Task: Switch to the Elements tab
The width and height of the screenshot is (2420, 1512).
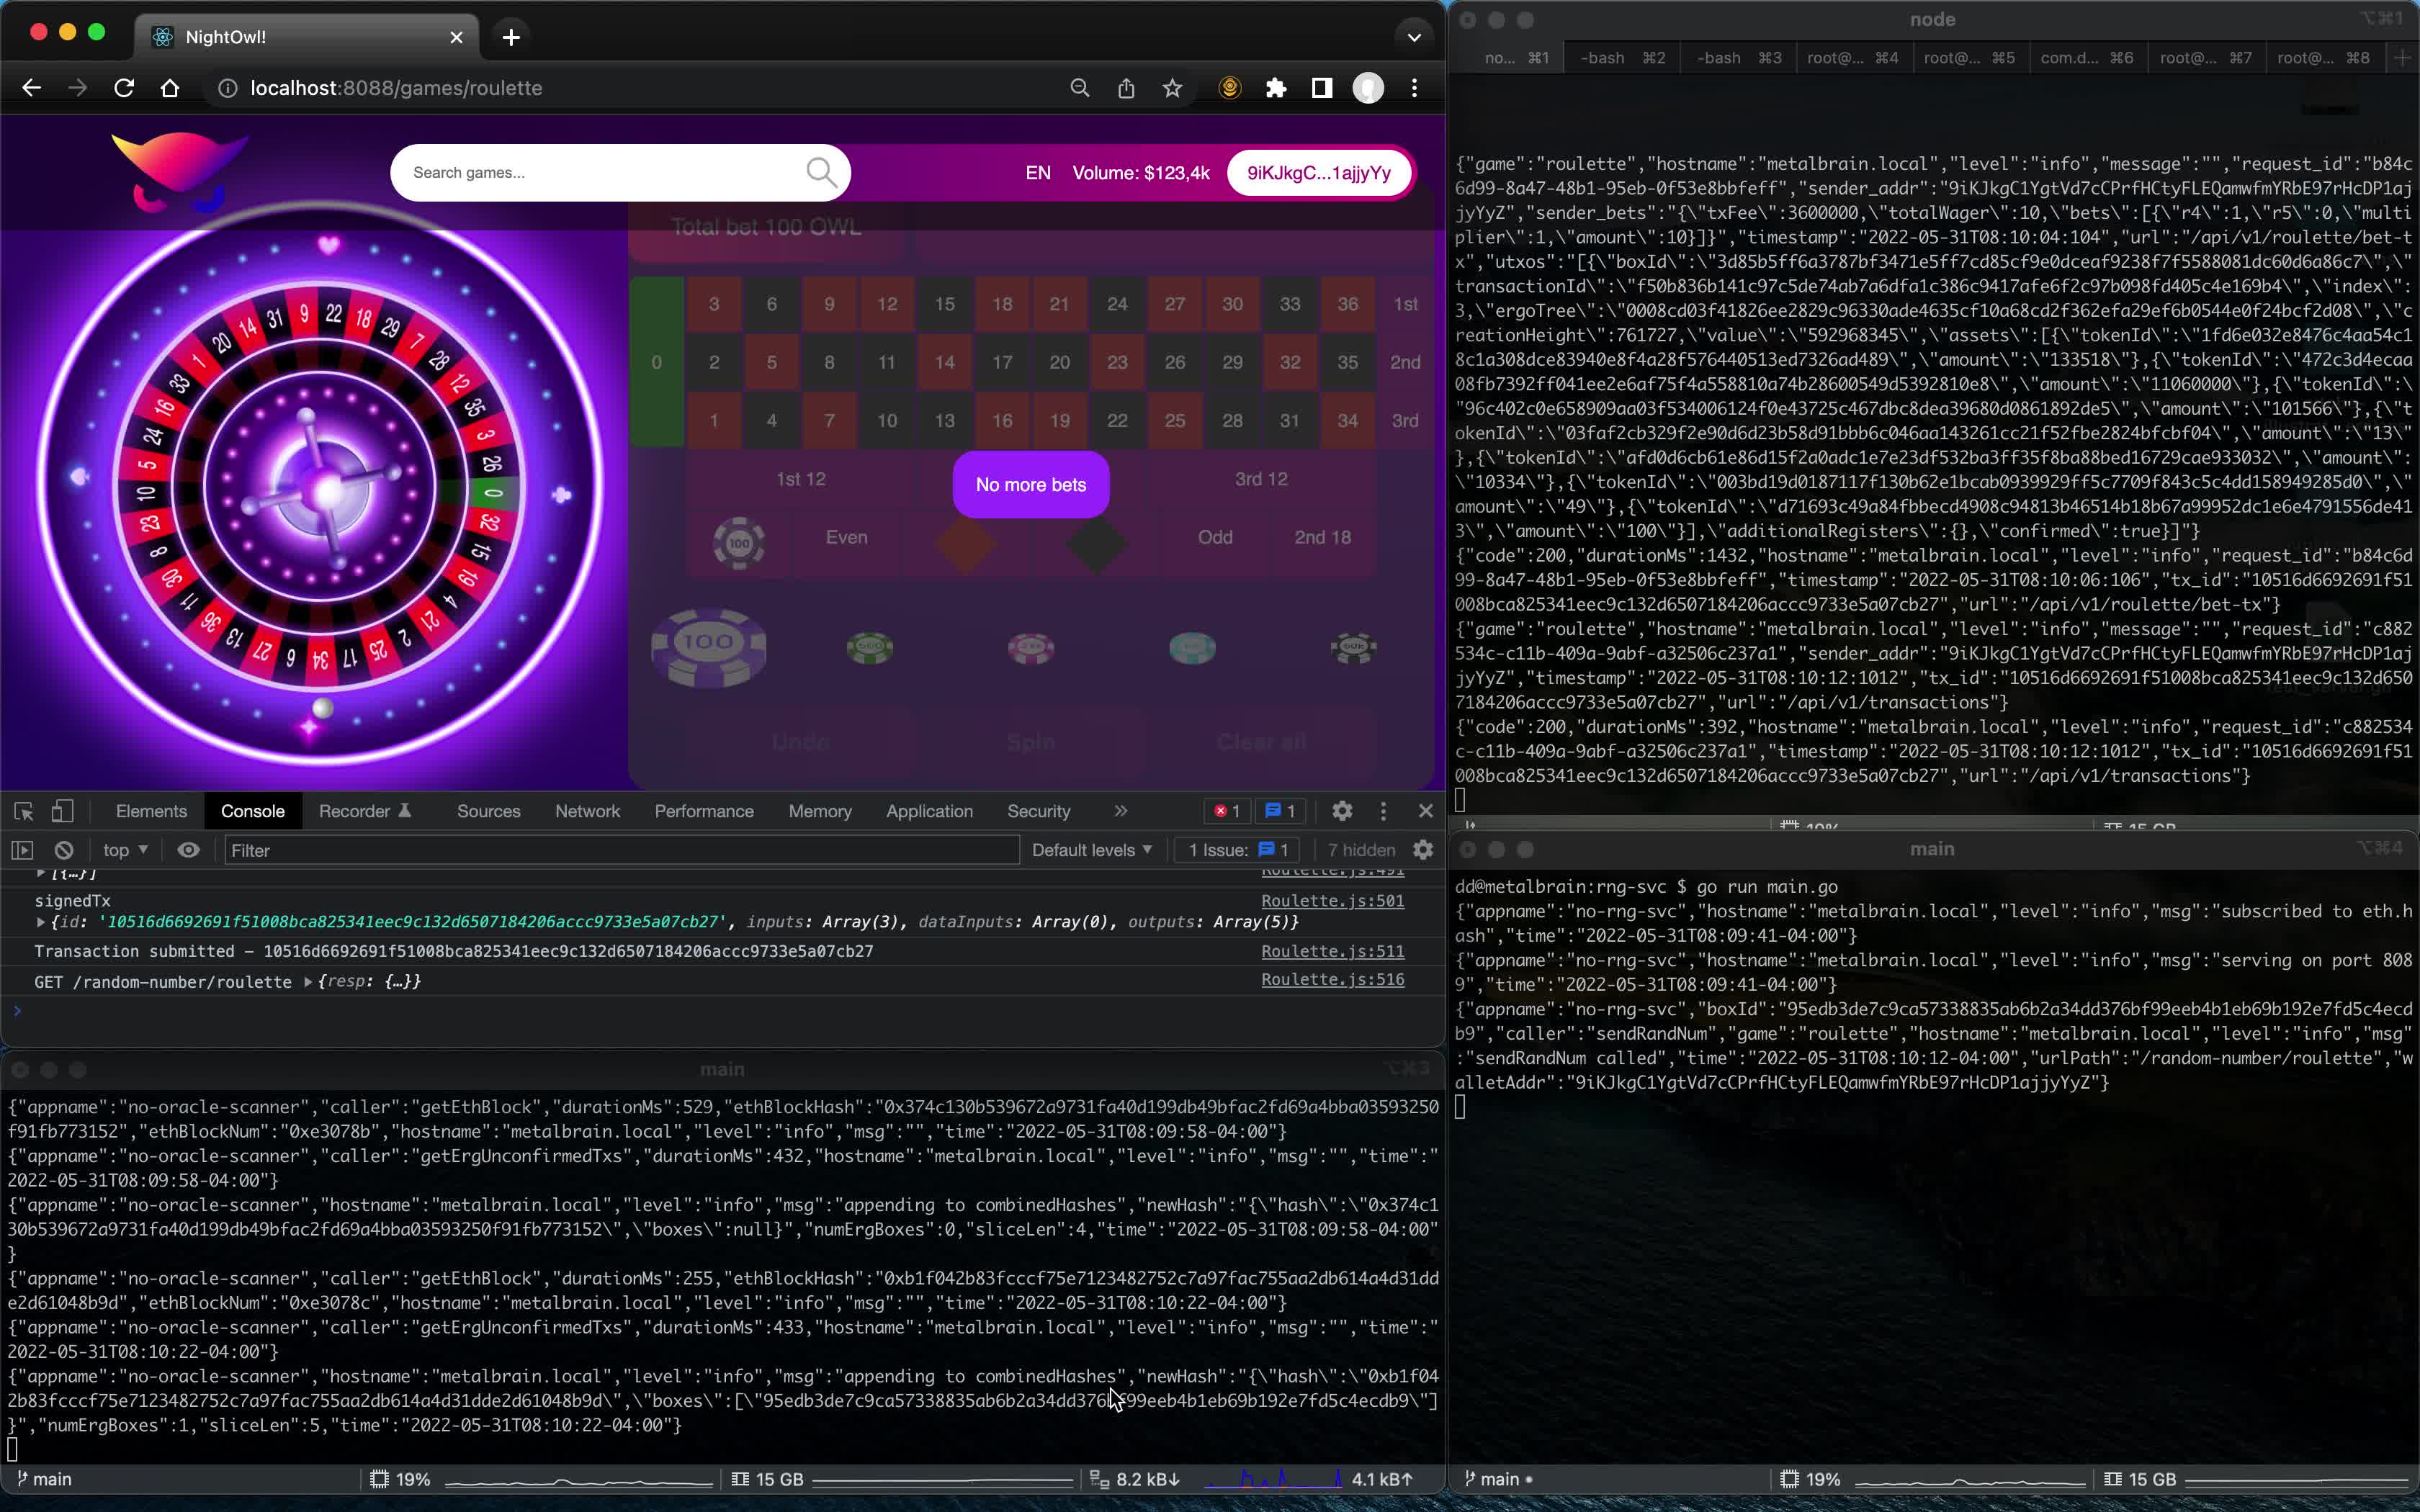Action: (151, 811)
